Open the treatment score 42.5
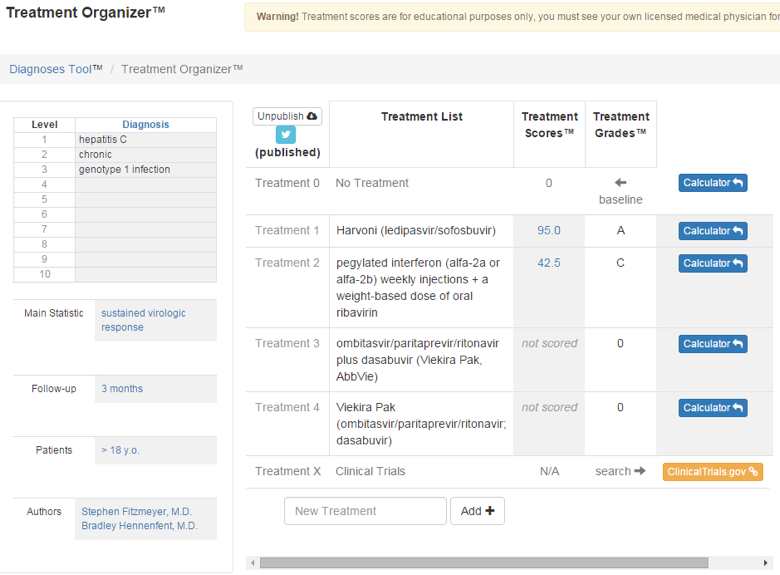Image resolution: width=780 pixels, height=575 pixels. [x=548, y=263]
